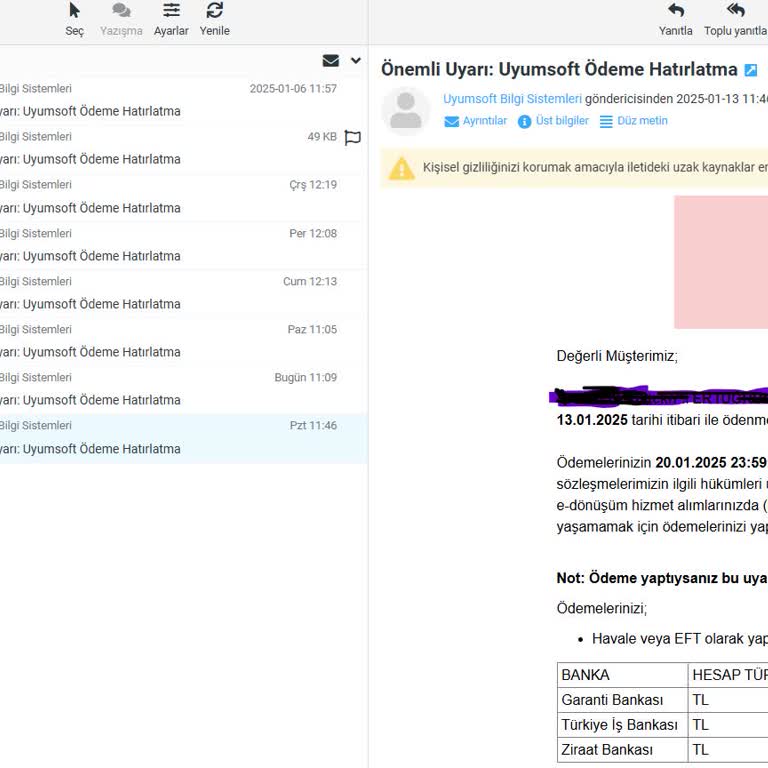Select highlighted message from Pzt 11:46
The width and height of the screenshot is (768, 768).
click(x=183, y=437)
